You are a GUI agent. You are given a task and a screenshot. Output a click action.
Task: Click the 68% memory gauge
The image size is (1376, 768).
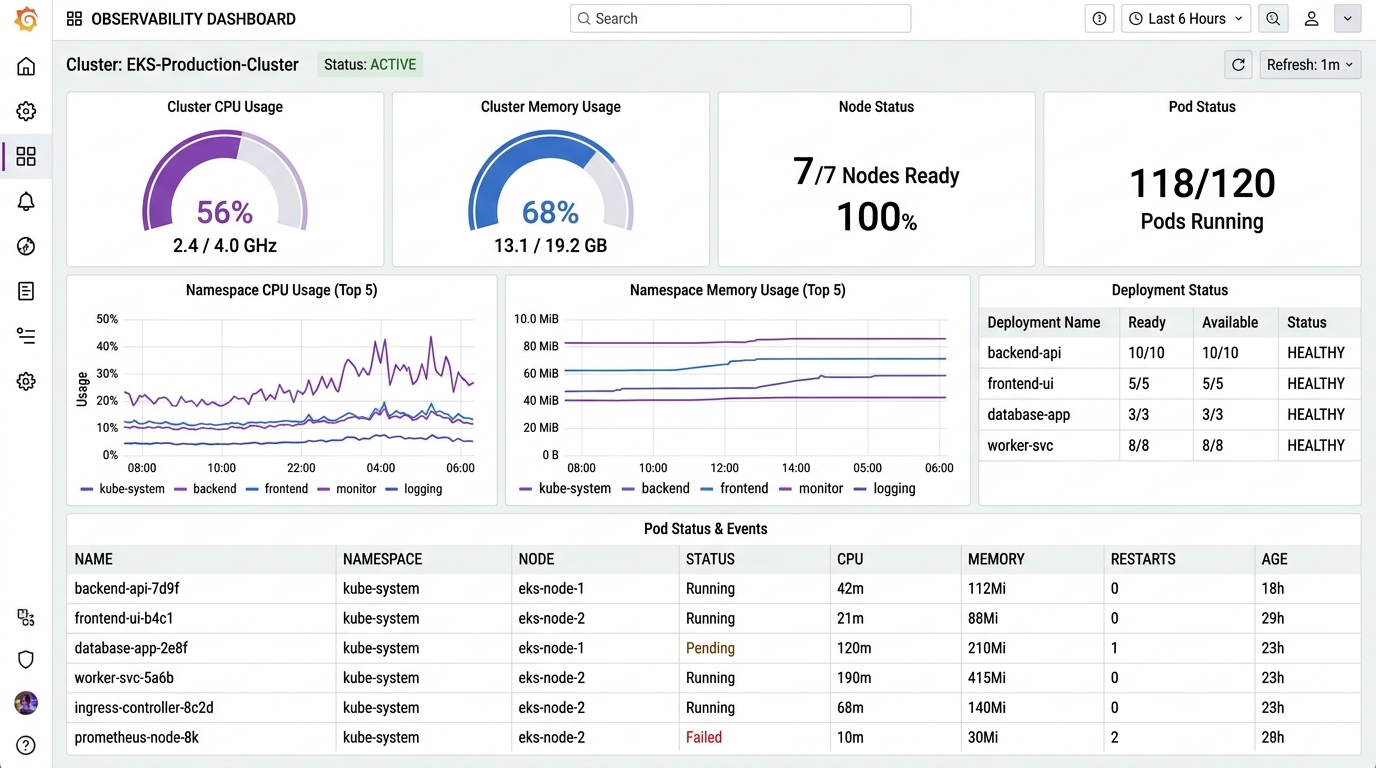(551, 183)
